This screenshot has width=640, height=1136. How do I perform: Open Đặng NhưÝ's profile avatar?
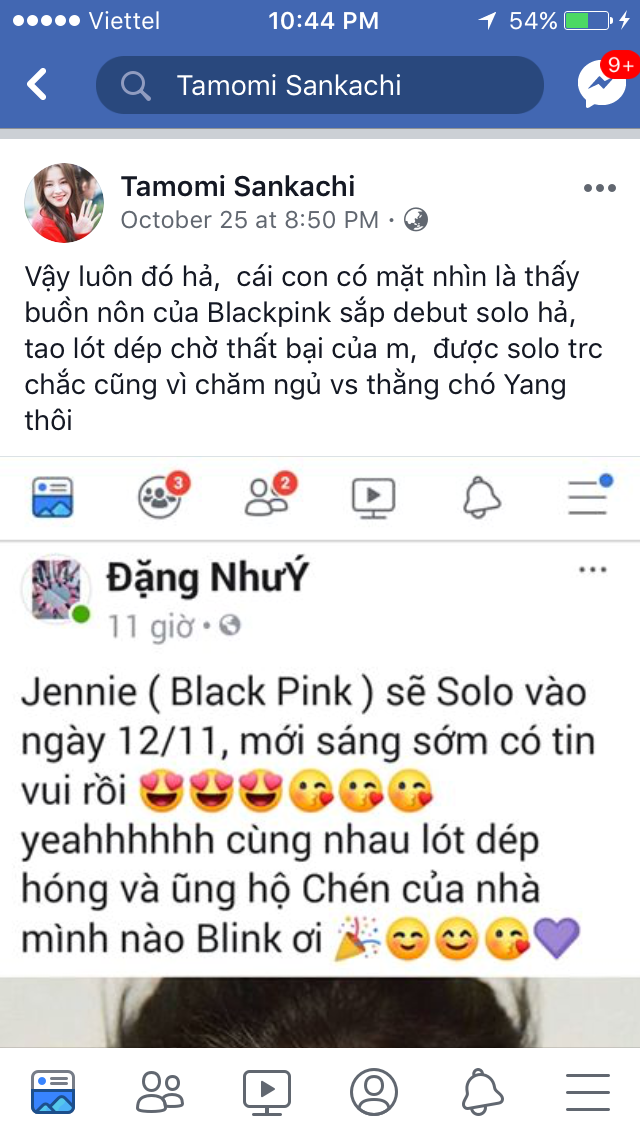57,589
